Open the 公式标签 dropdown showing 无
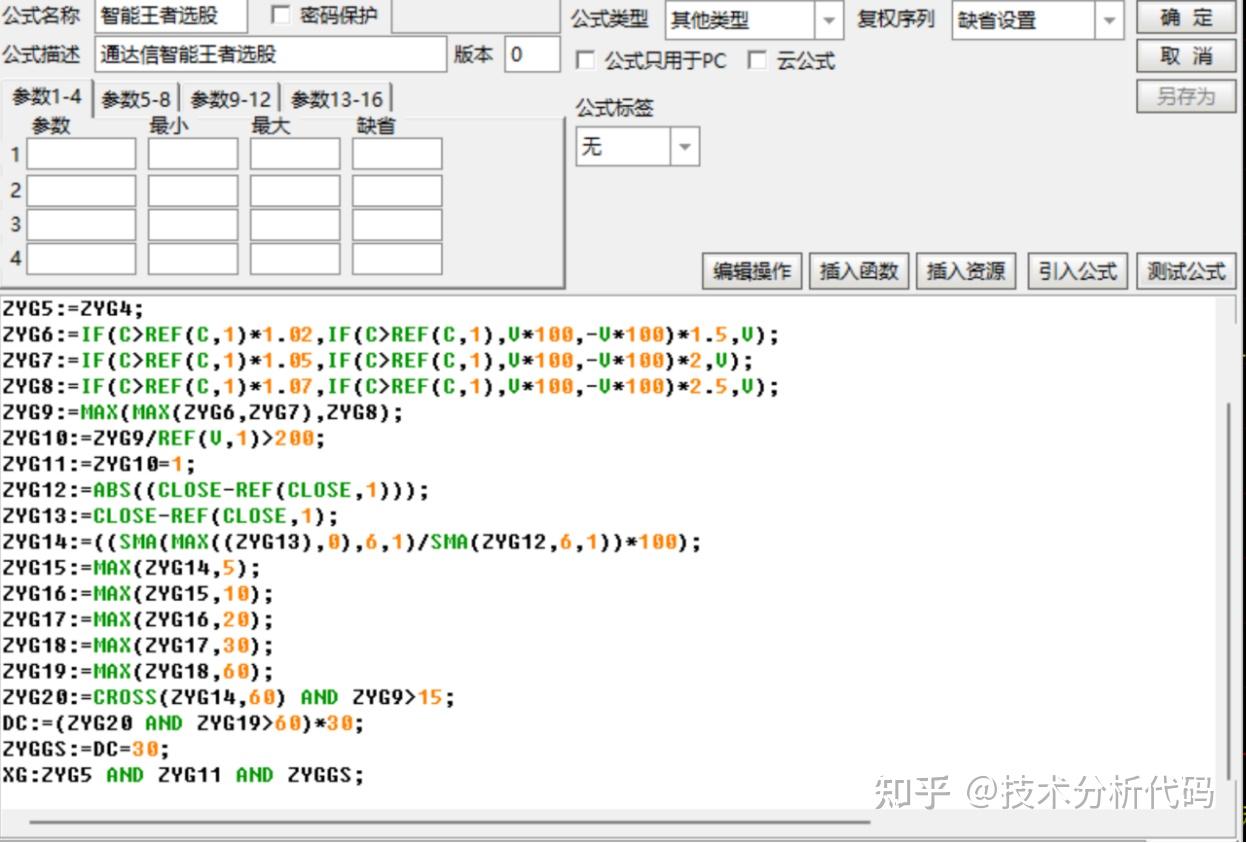The height and width of the screenshot is (843, 1246). (685, 147)
